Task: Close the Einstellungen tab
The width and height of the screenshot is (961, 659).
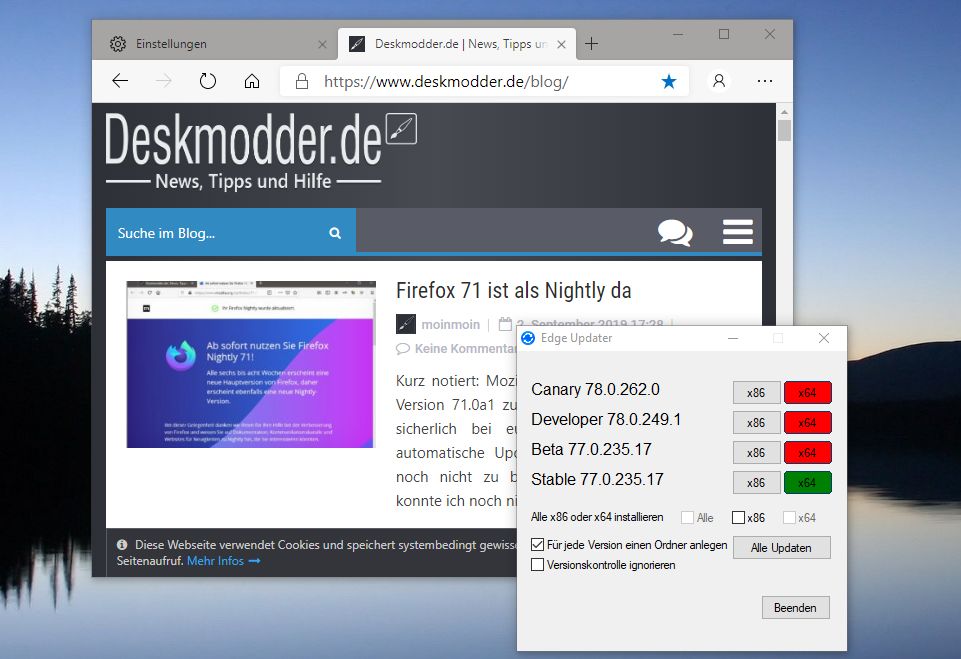Action: point(322,44)
